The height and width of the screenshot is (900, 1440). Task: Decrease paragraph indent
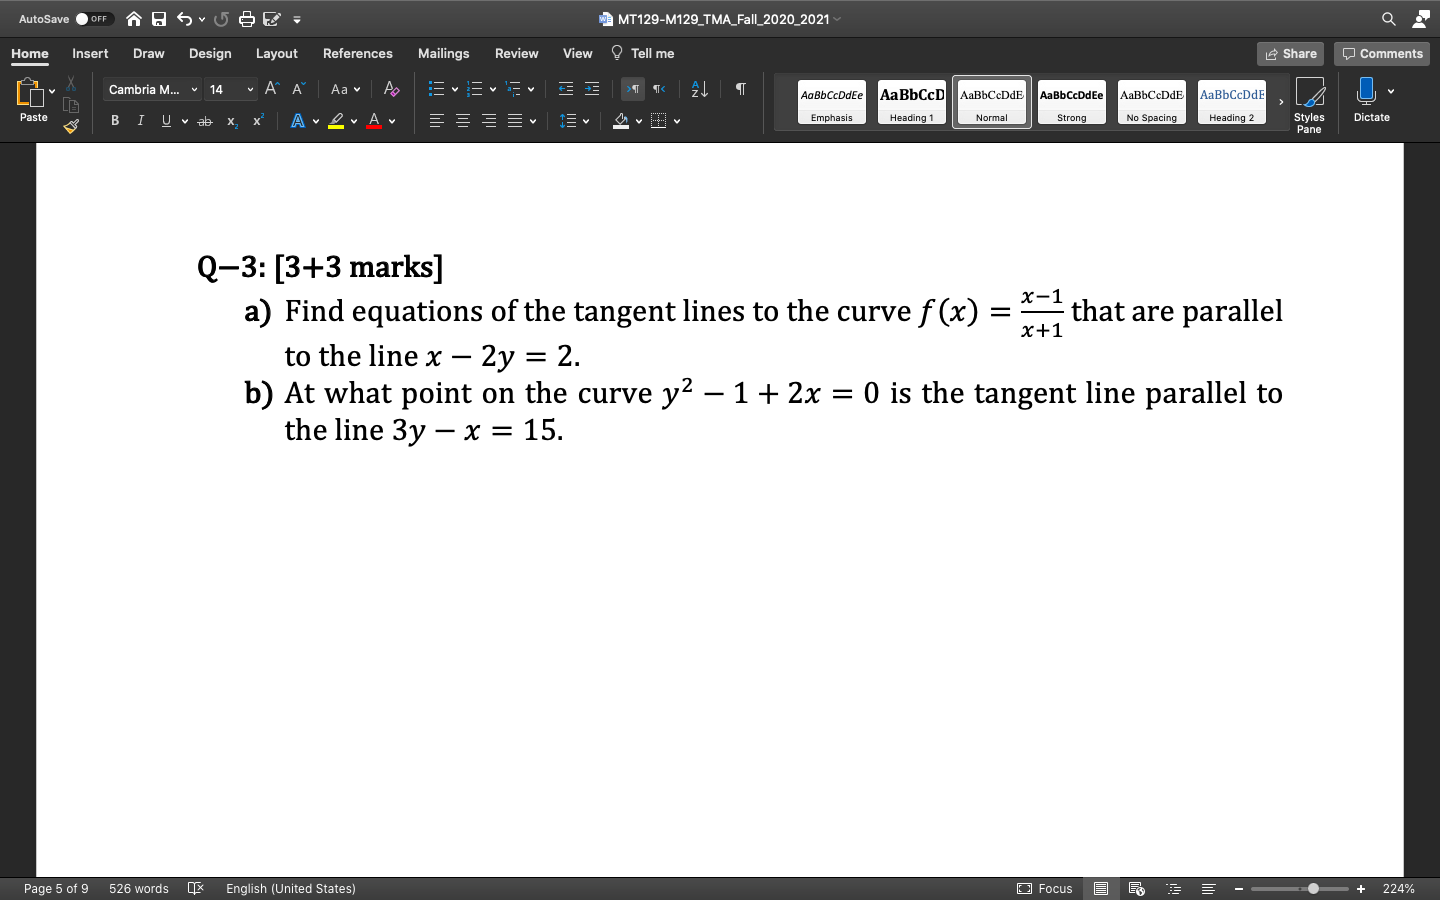coord(566,89)
